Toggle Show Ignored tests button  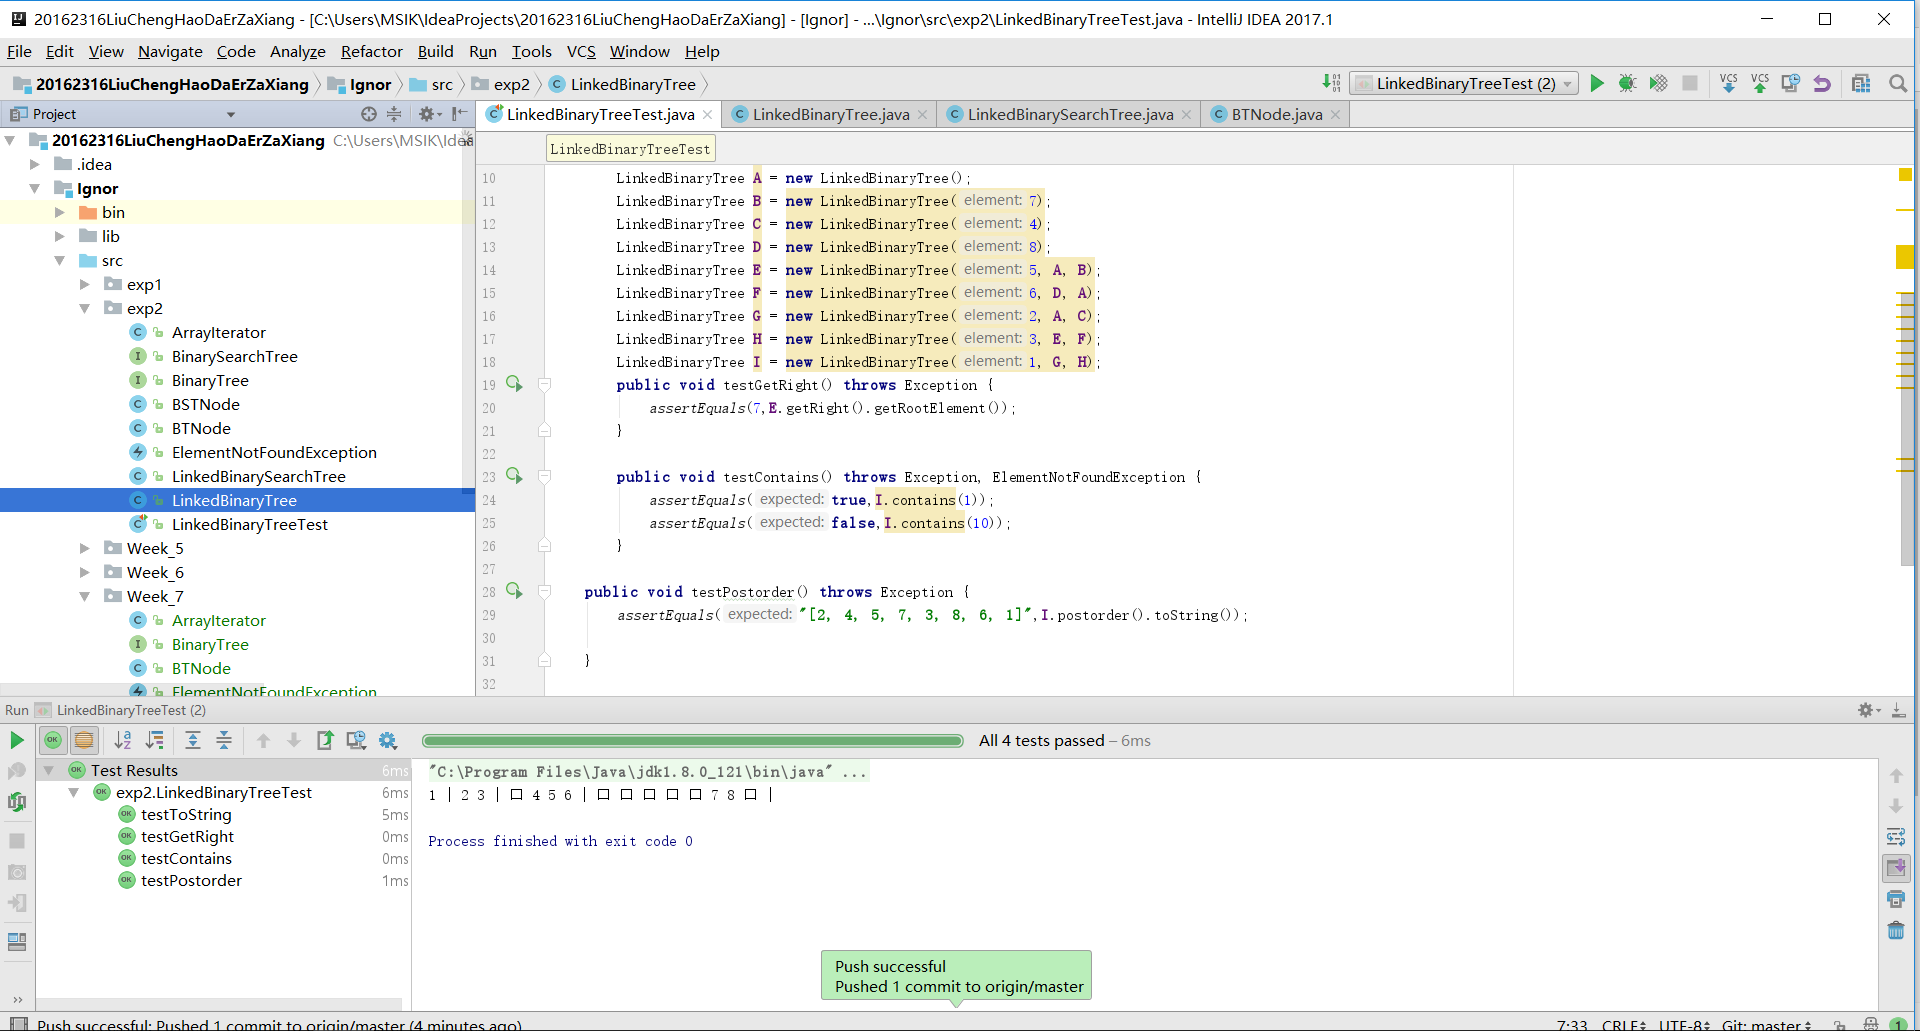84,740
